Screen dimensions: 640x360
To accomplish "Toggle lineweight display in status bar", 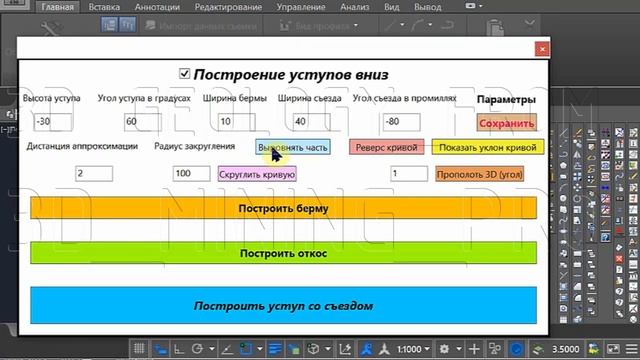I will (275, 349).
